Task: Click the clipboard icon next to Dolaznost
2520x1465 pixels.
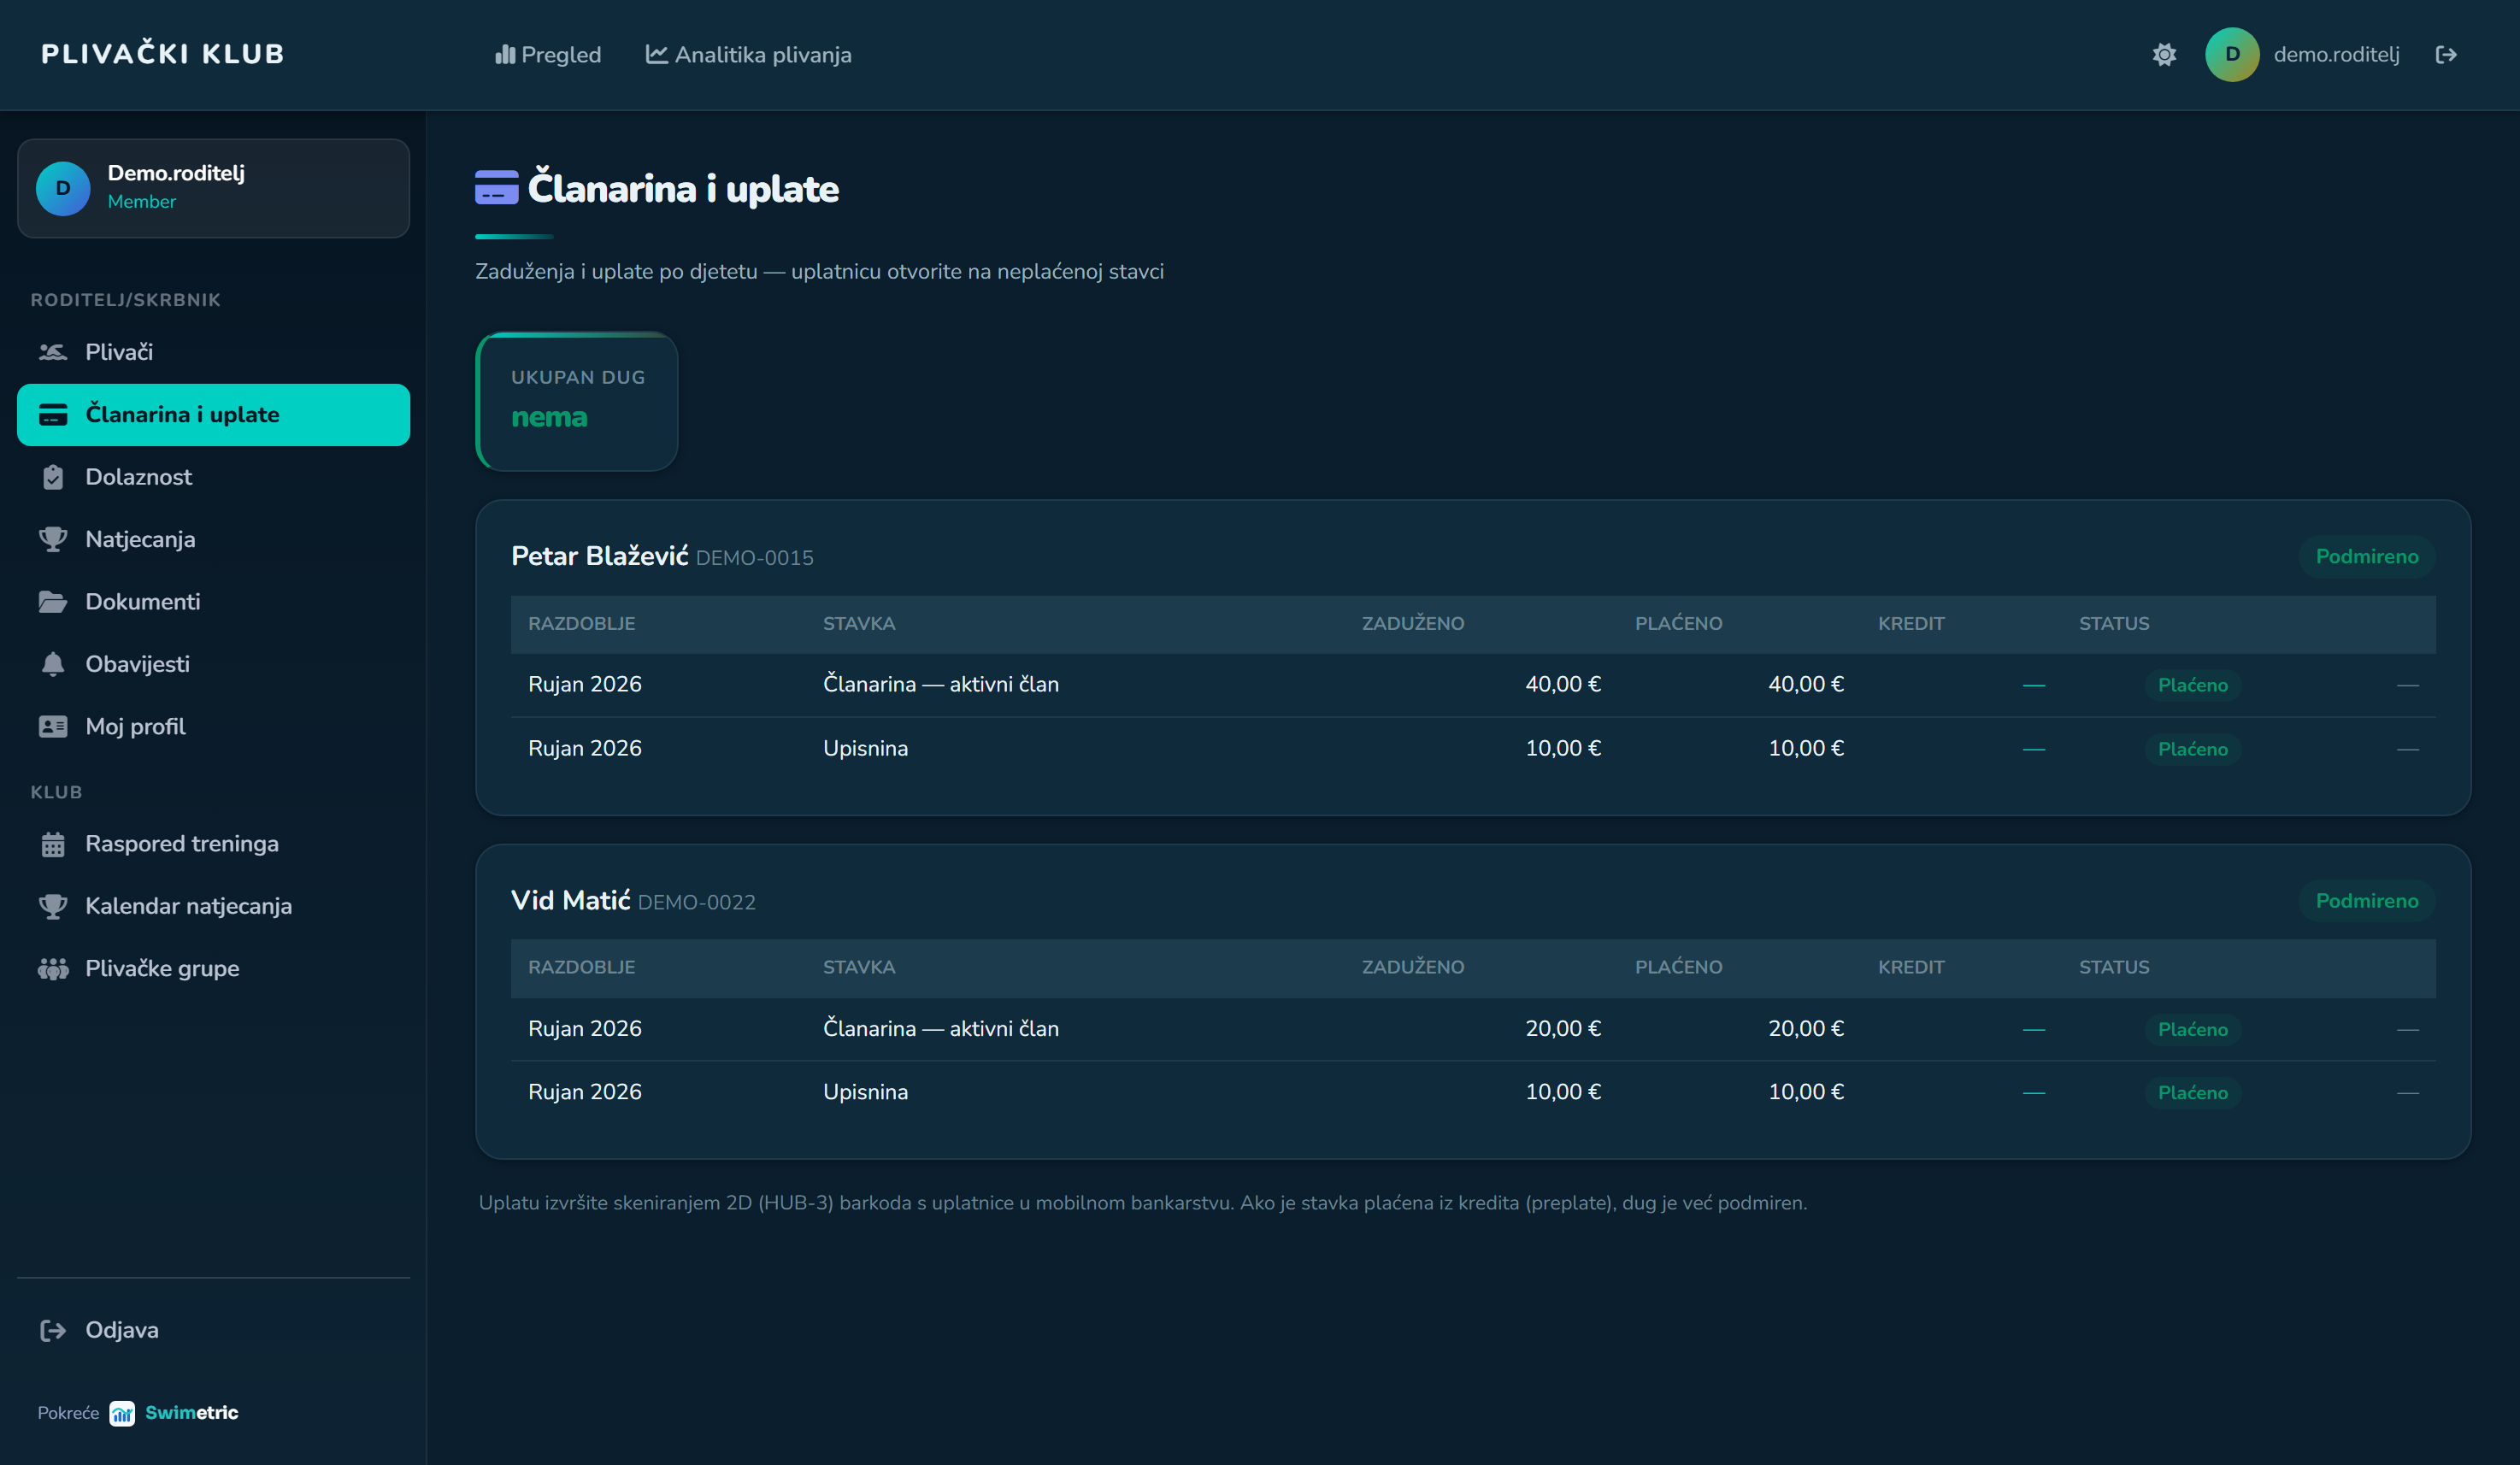Action: [53, 477]
